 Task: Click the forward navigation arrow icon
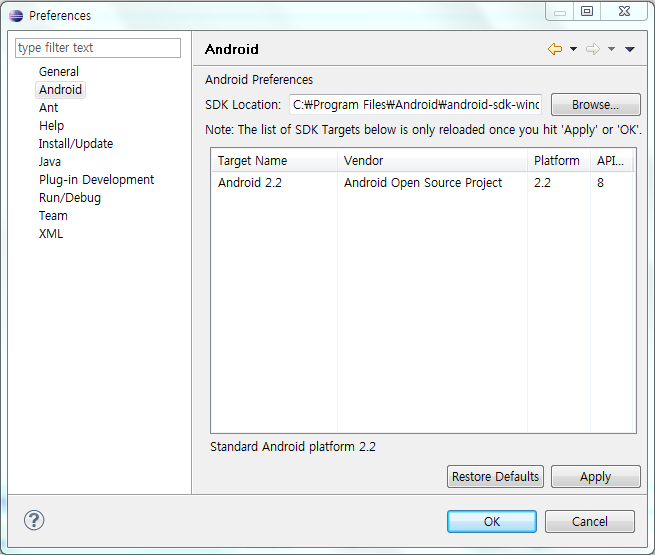(x=593, y=49)
